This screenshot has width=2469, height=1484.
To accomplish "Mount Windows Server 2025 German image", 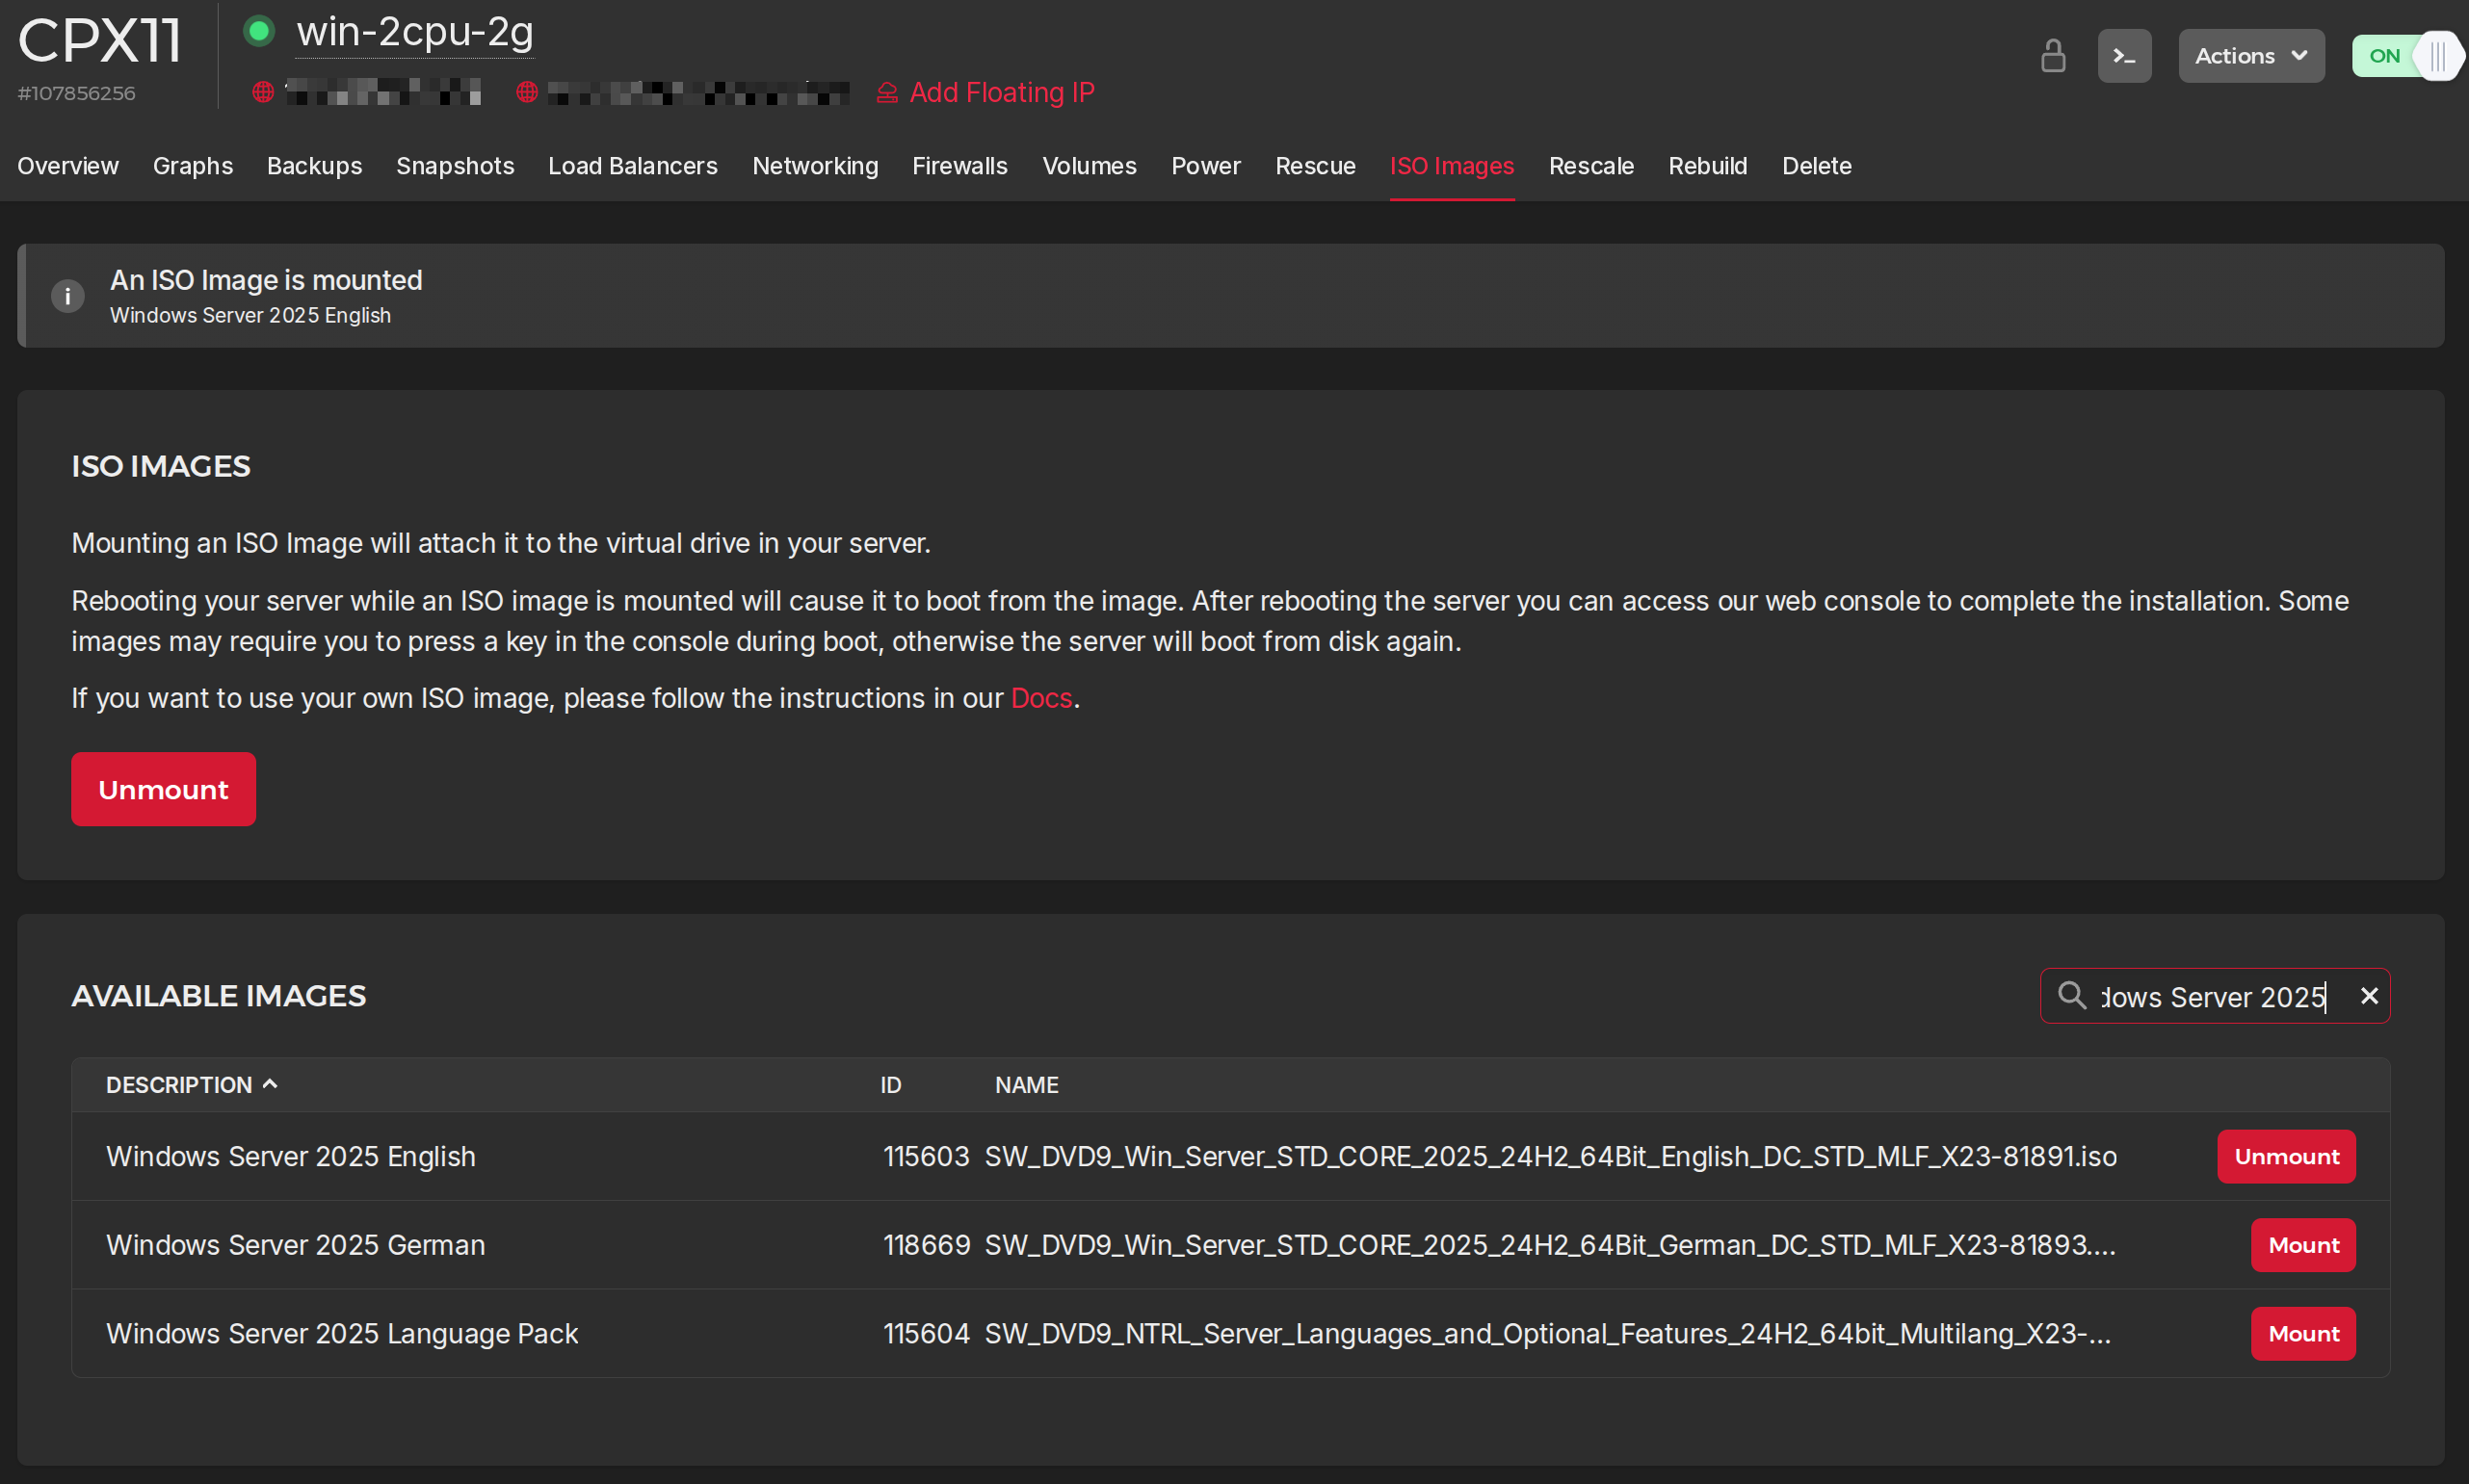I will (2302, 1245).
